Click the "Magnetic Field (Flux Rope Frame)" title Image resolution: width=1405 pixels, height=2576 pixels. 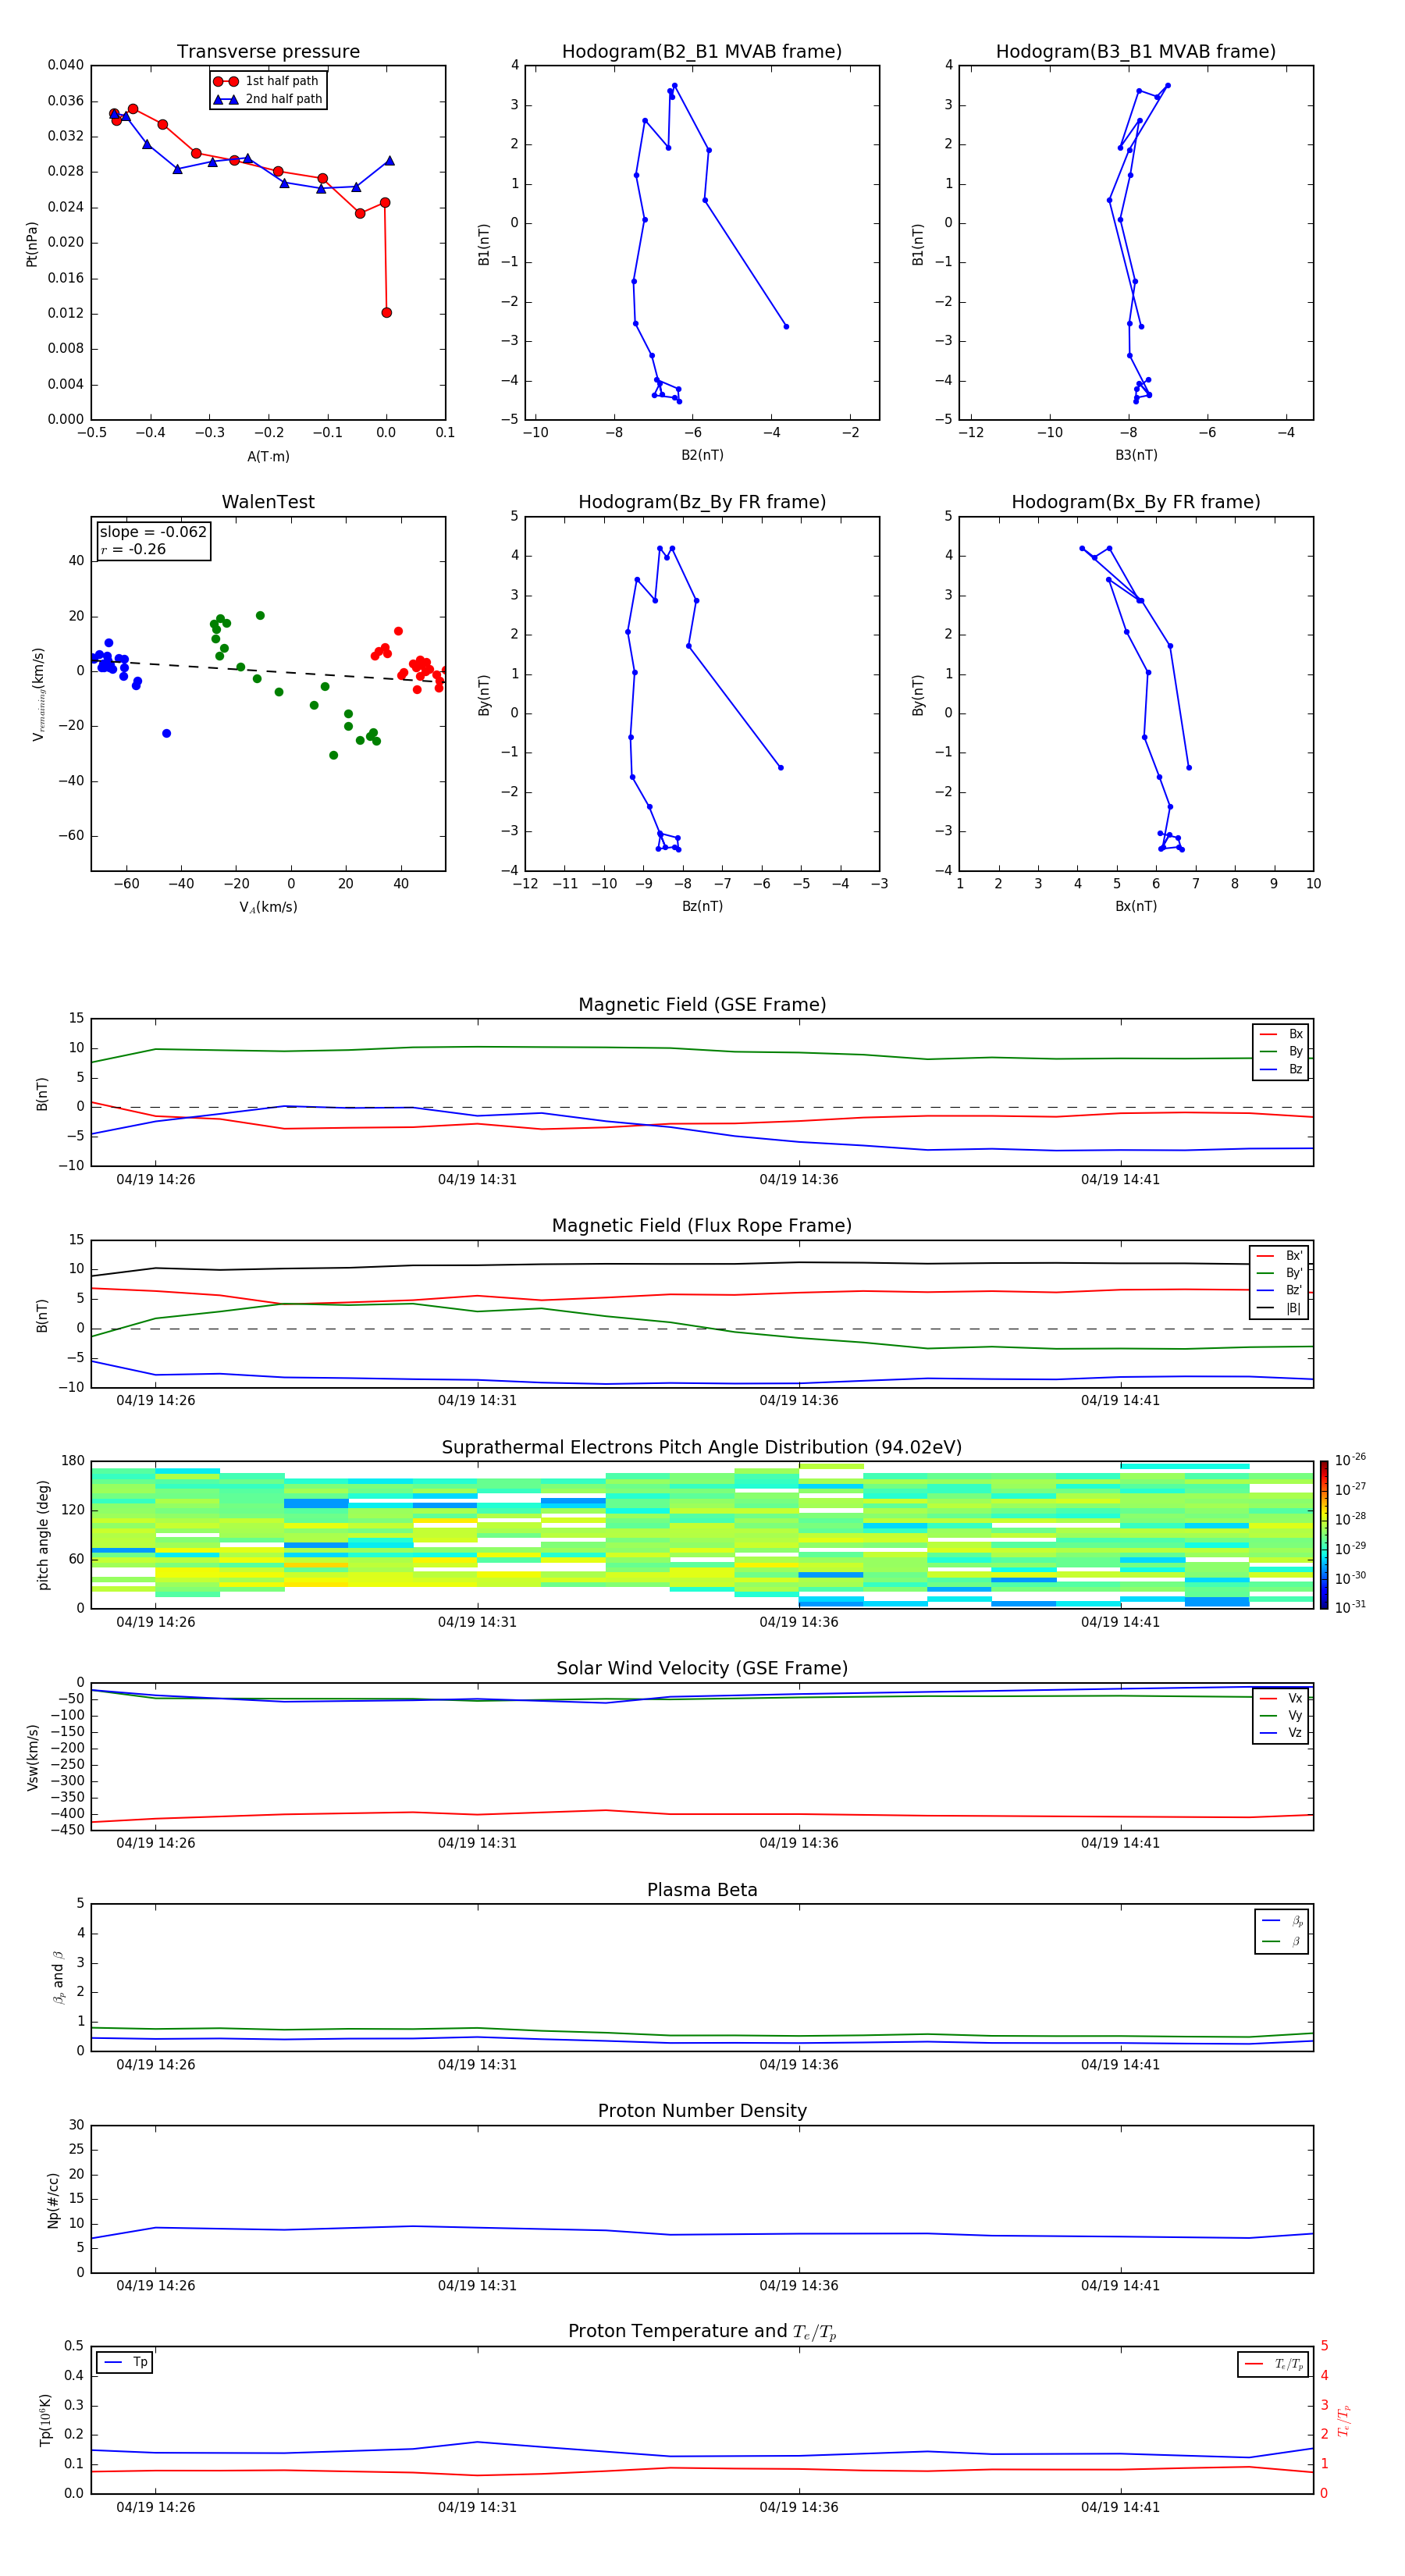702,1226
